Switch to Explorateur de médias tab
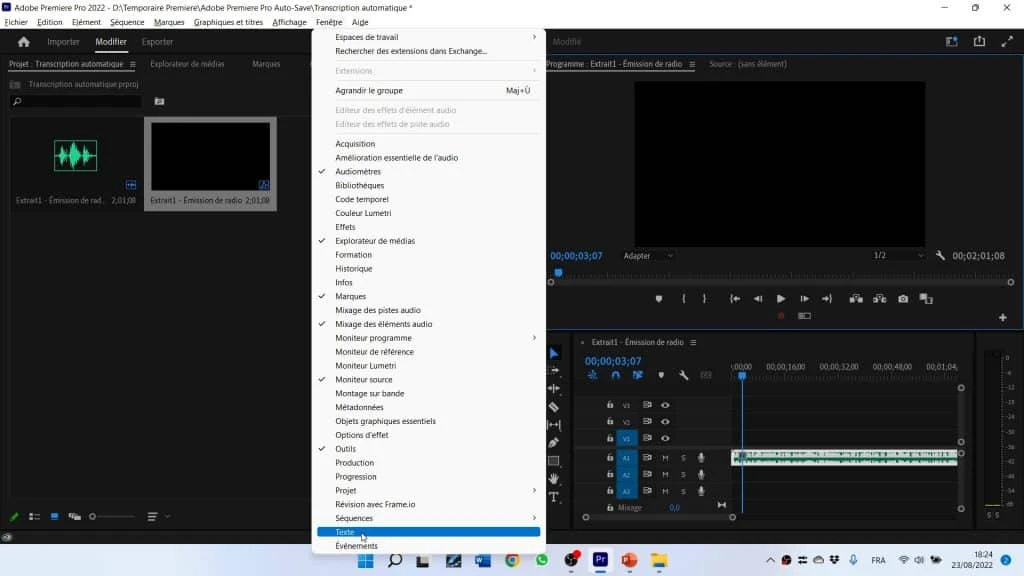Viewport: 1024px width, 576px height. 187,64
